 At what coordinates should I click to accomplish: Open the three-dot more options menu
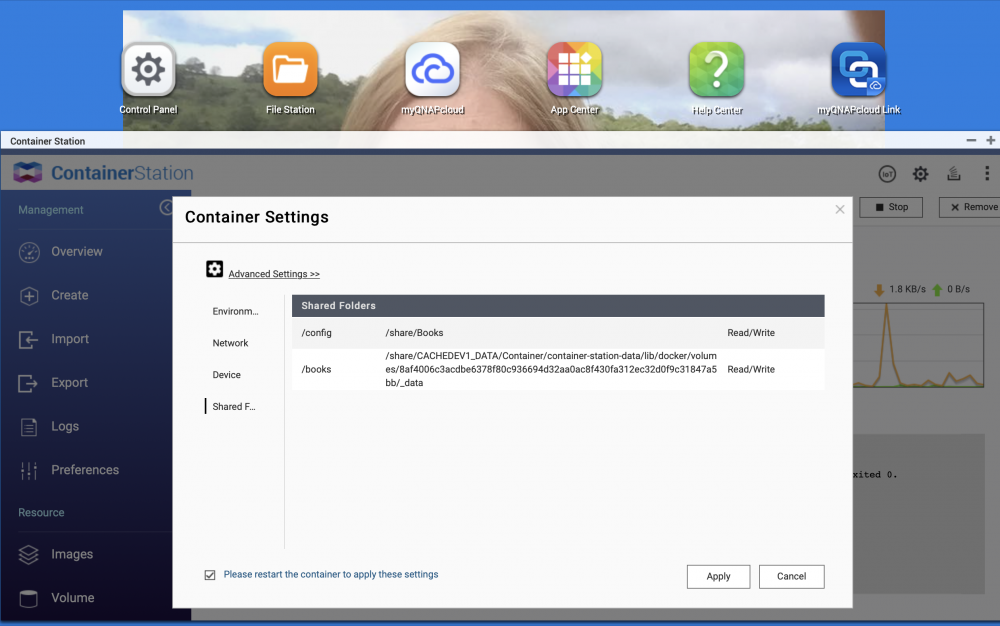(987, 173)
